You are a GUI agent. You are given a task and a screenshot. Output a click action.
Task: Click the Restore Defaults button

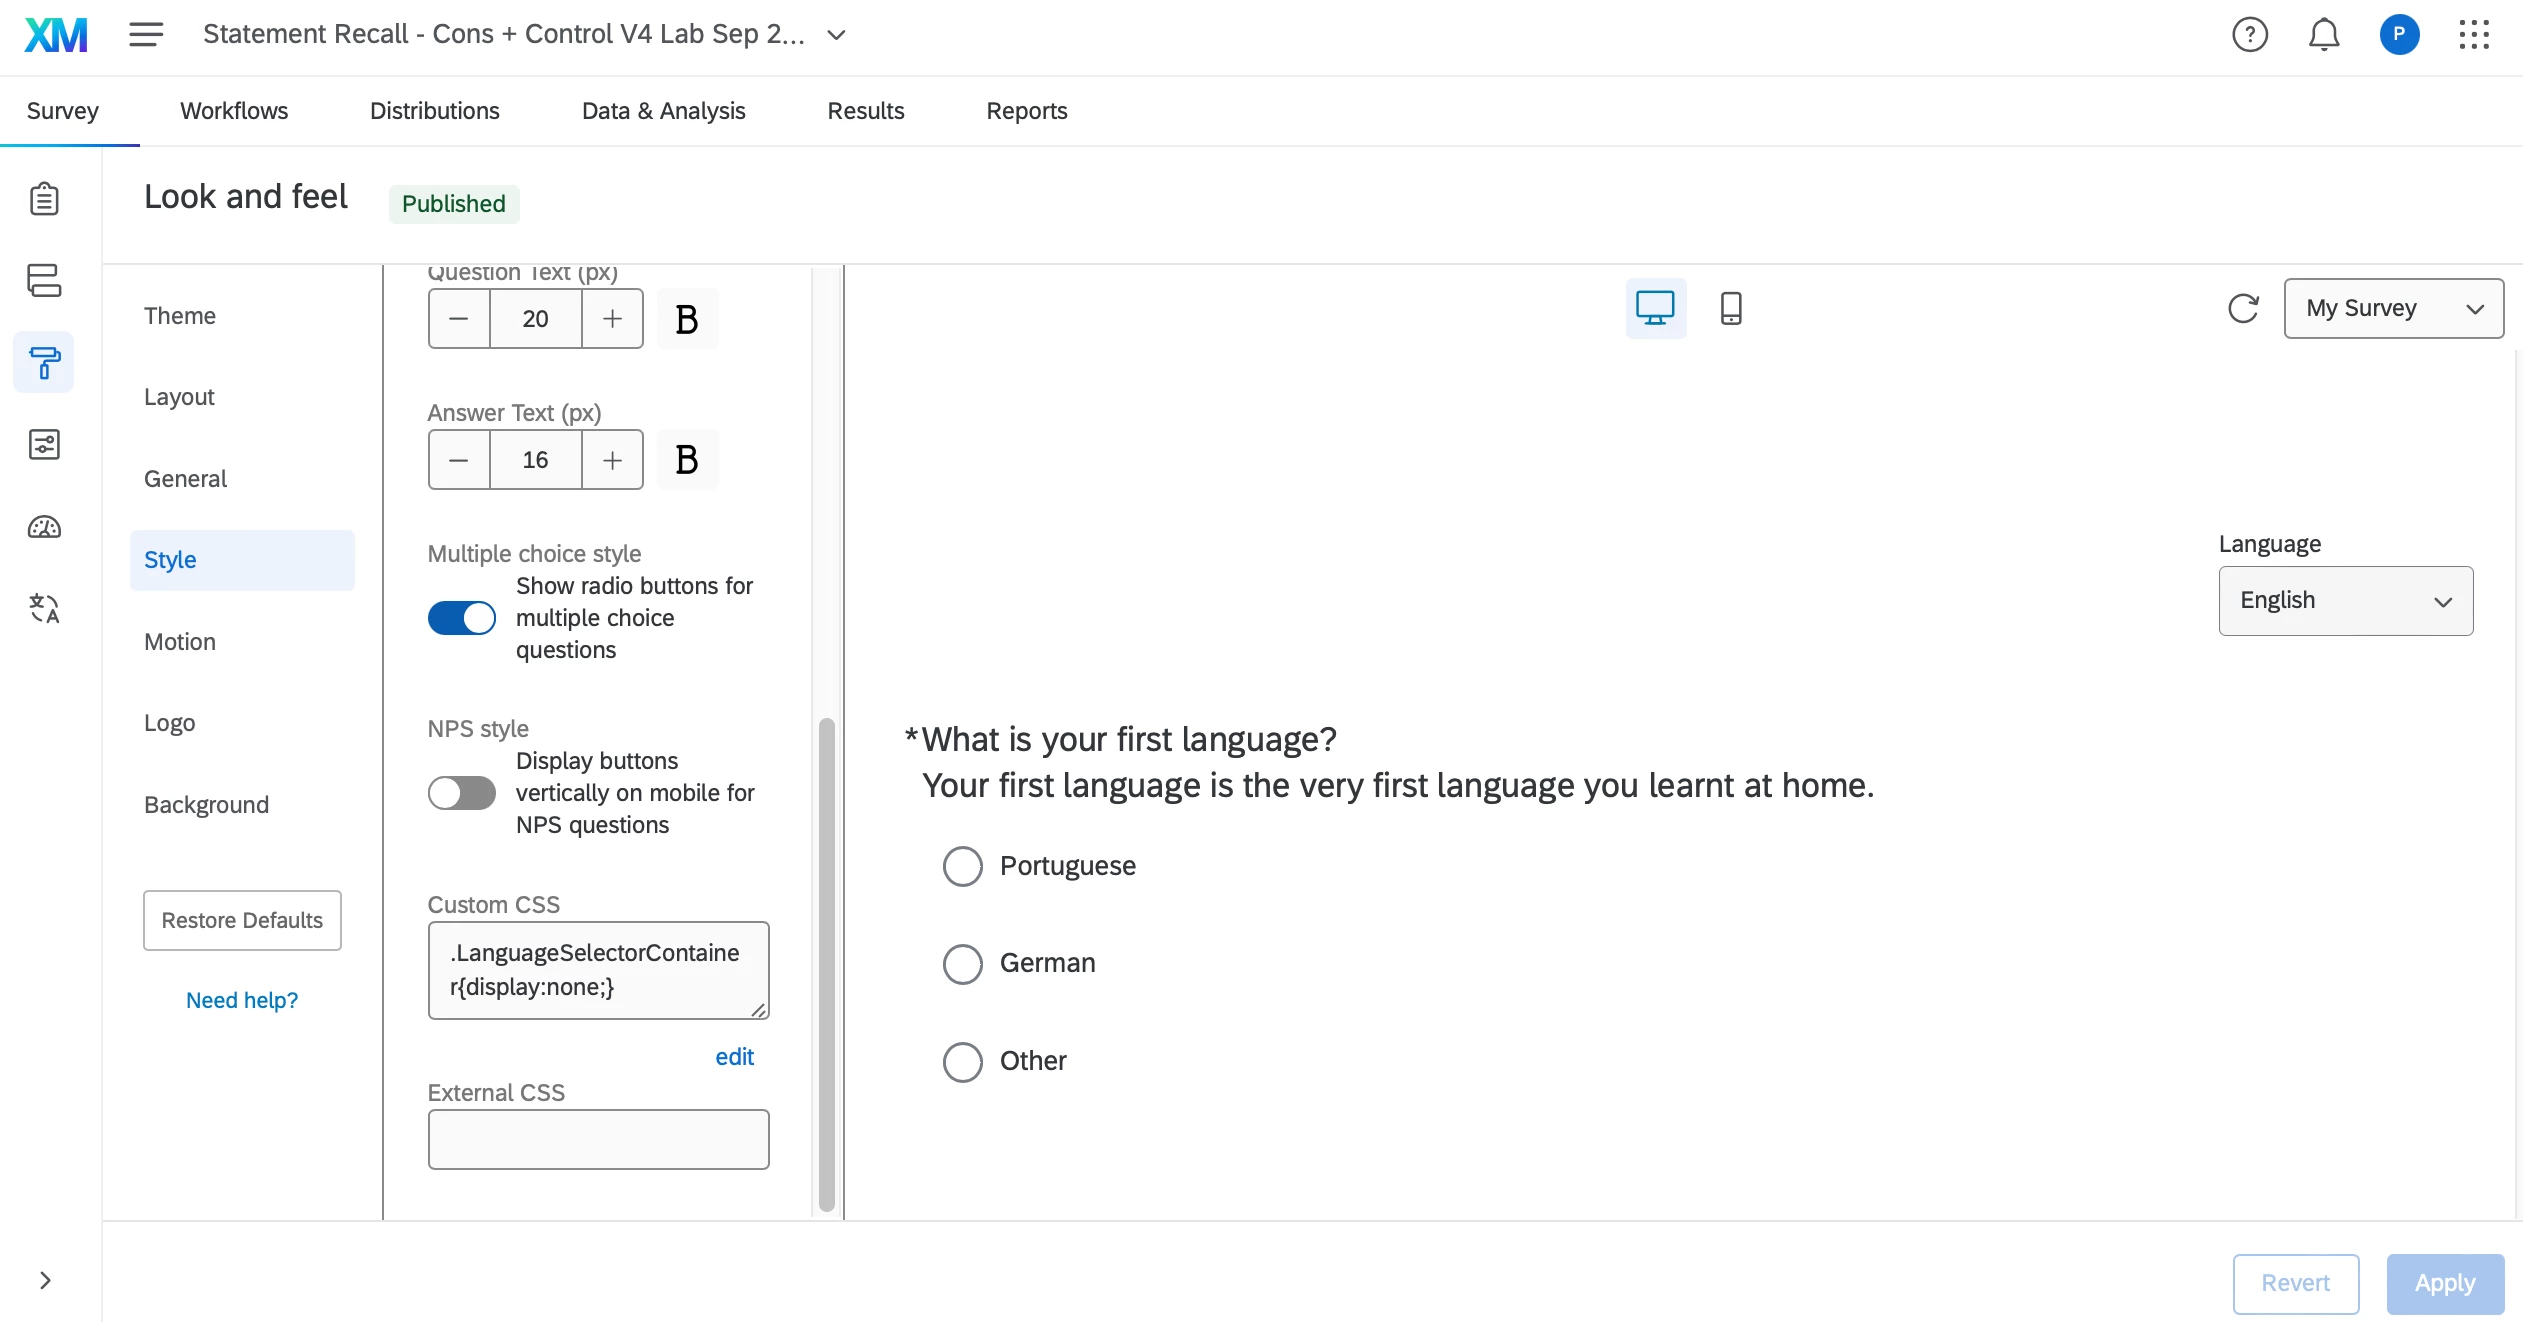click(242, 920)
